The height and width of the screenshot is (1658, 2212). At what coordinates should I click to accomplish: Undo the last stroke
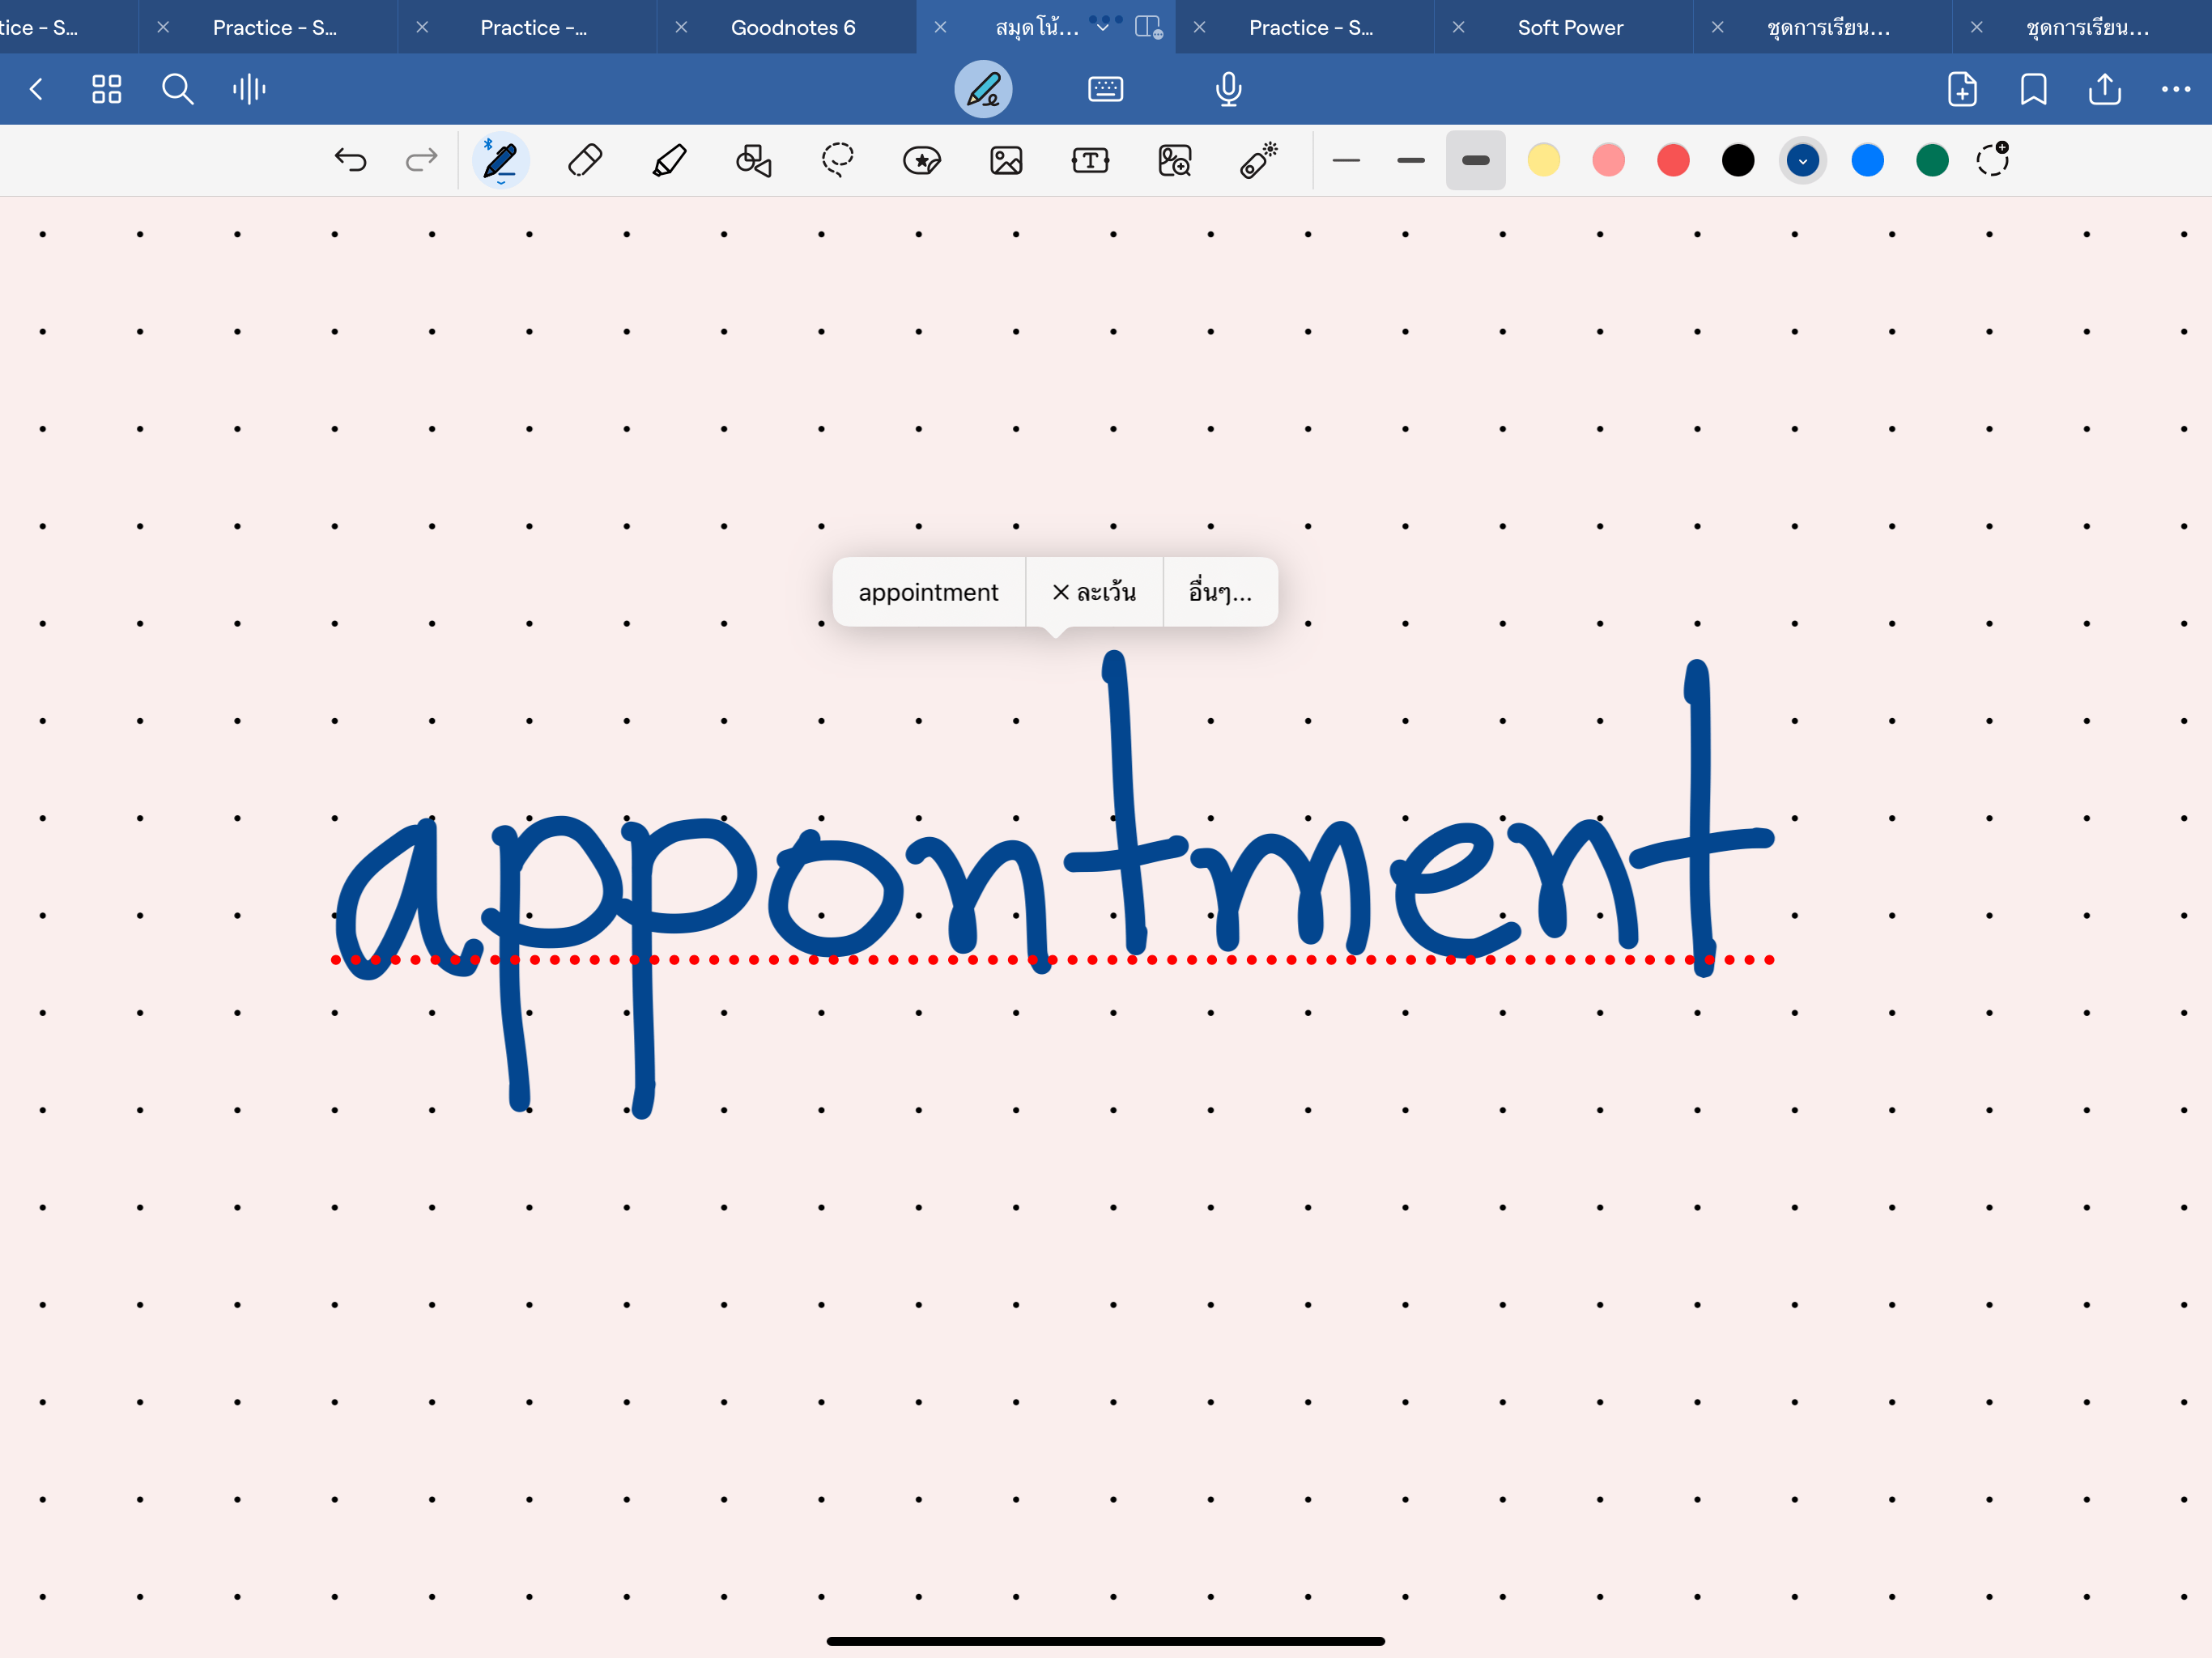tap(350, 160)
